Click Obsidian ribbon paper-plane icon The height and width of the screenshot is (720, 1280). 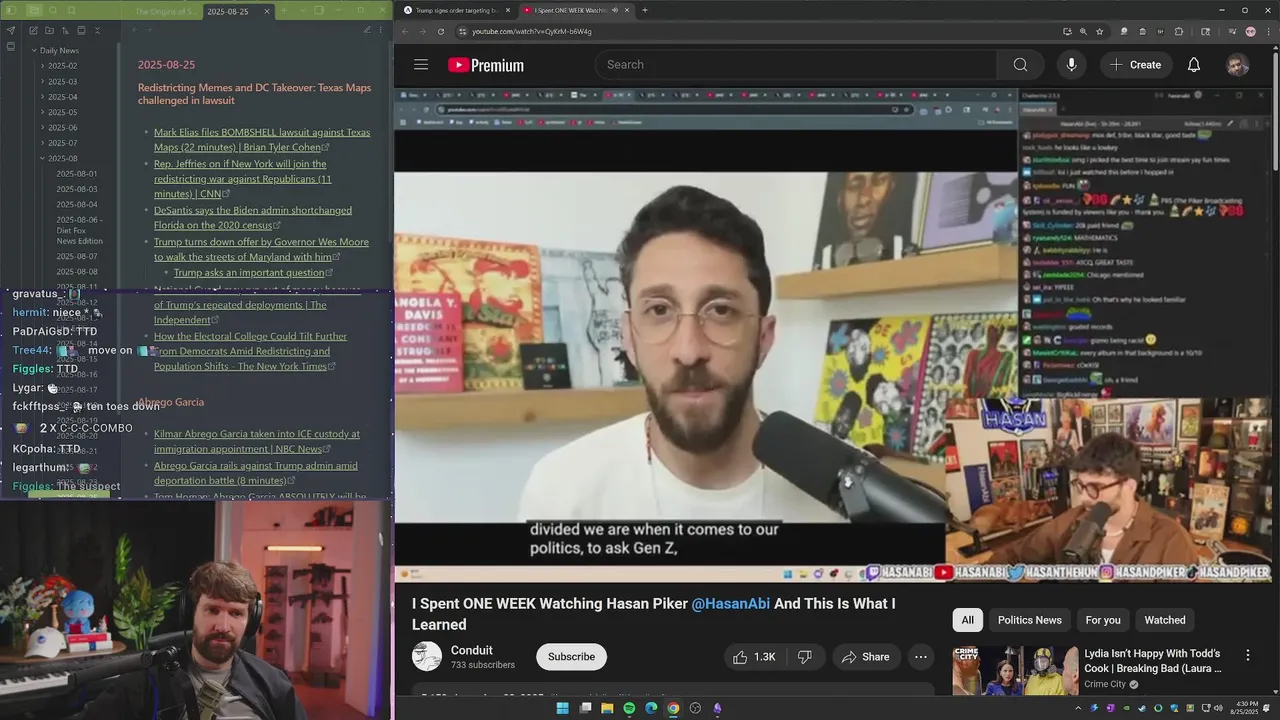[11, 31]
